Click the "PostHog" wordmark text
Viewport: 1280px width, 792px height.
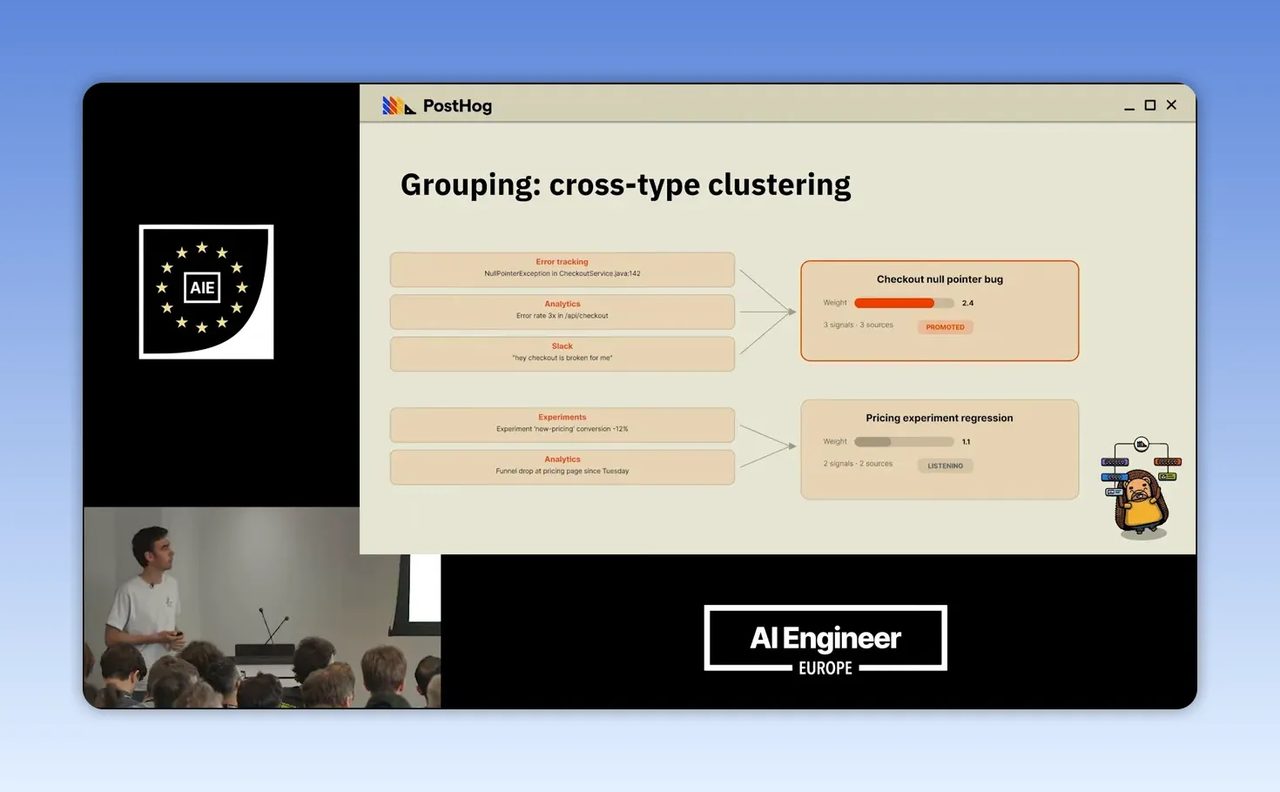[x=457, y=106]
